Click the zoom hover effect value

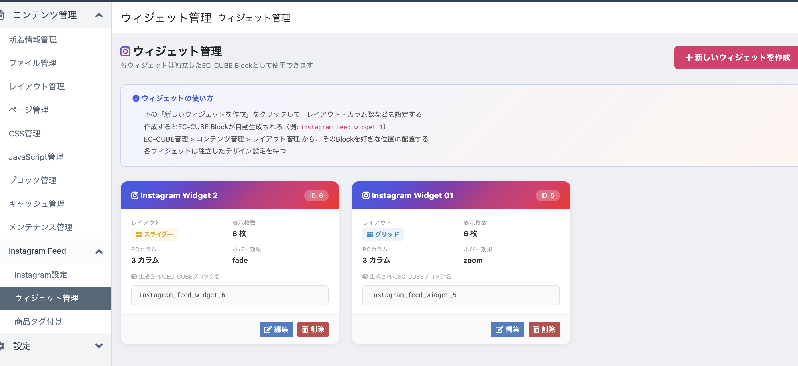(x=473, y=260)
